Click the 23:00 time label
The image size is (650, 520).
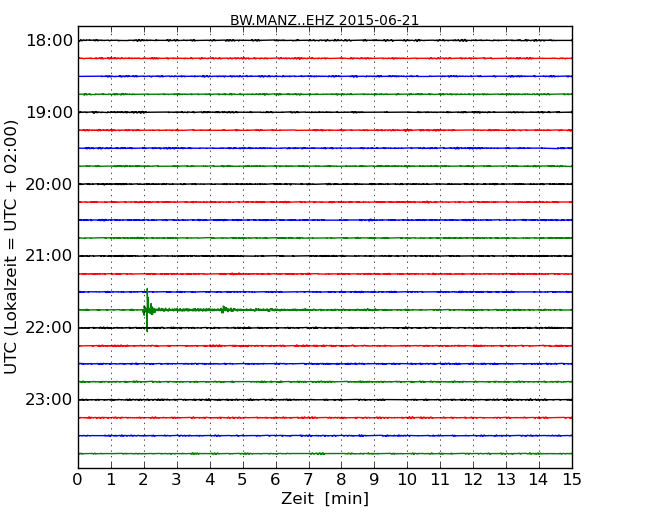[x=49, y=400]
